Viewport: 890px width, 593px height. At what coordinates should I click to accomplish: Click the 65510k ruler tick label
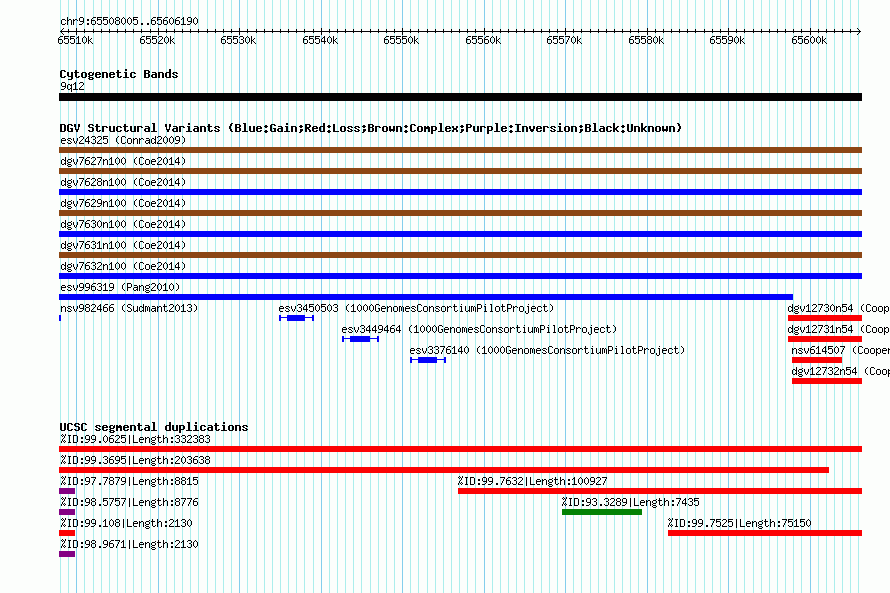(75, 40)
